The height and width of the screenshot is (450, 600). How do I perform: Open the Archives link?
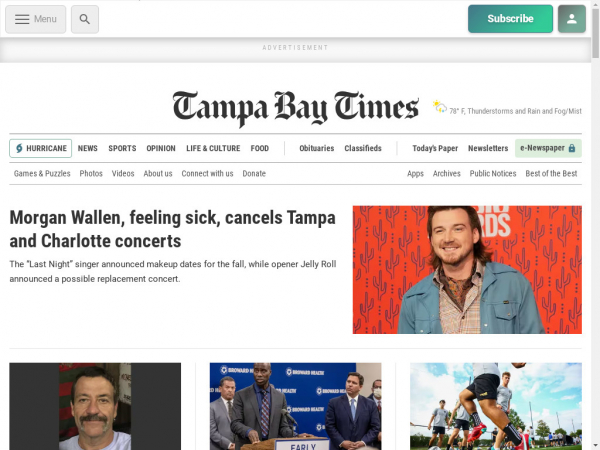point(447,174)
